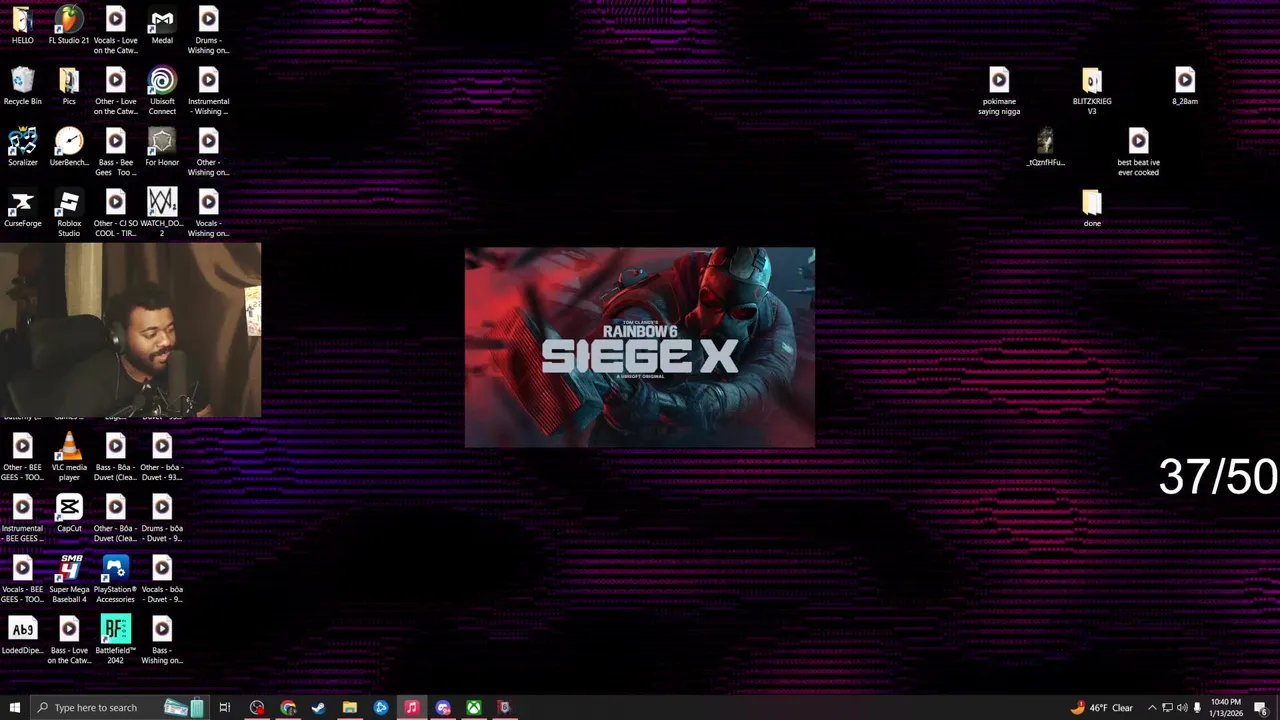The height and width of the screenshot is (720, 1280).
Task: Click the microphone tray icon
Action: (1197, 708)
